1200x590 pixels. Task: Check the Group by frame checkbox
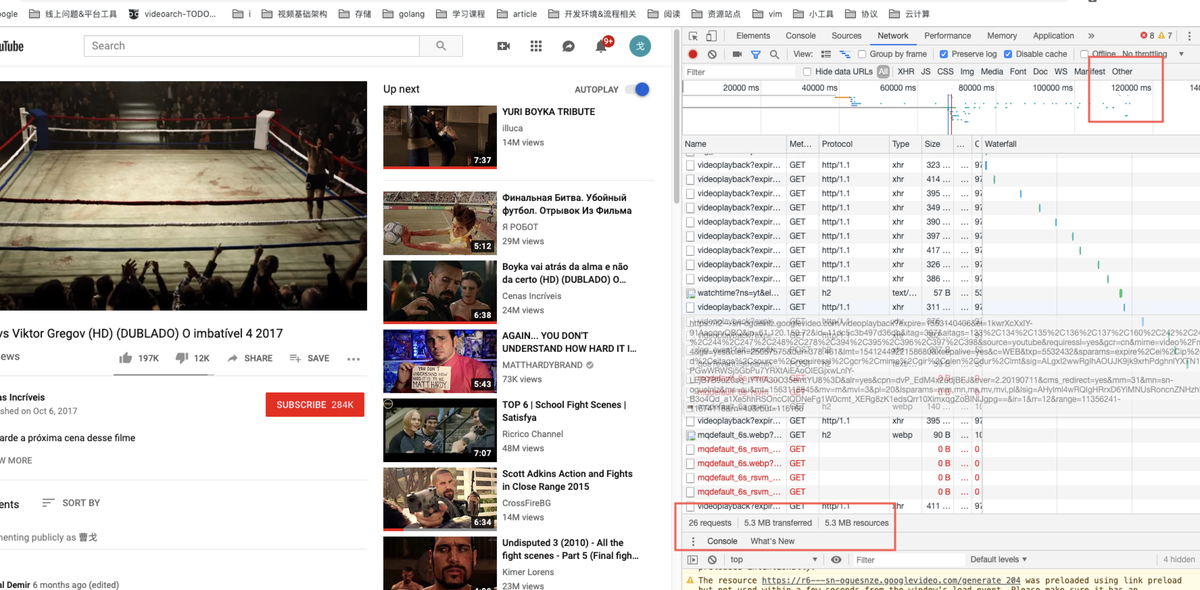[862, 54]
